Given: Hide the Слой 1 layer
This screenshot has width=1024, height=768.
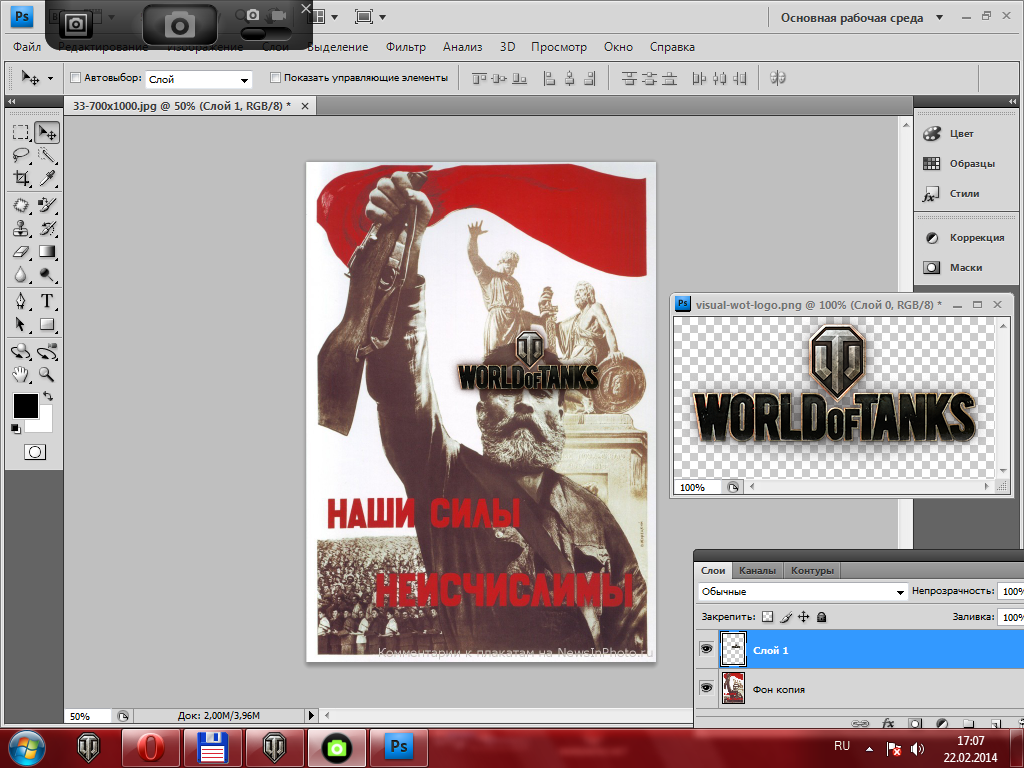Looking at the screenshot, I should 706,649.
